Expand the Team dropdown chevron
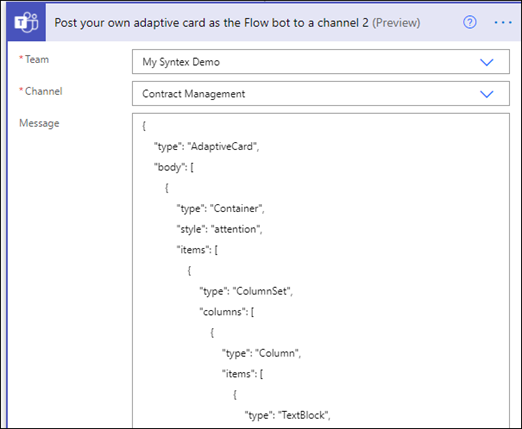Image resolution: width=522 pixels, height=429 pixels. [x=486, y=62]
